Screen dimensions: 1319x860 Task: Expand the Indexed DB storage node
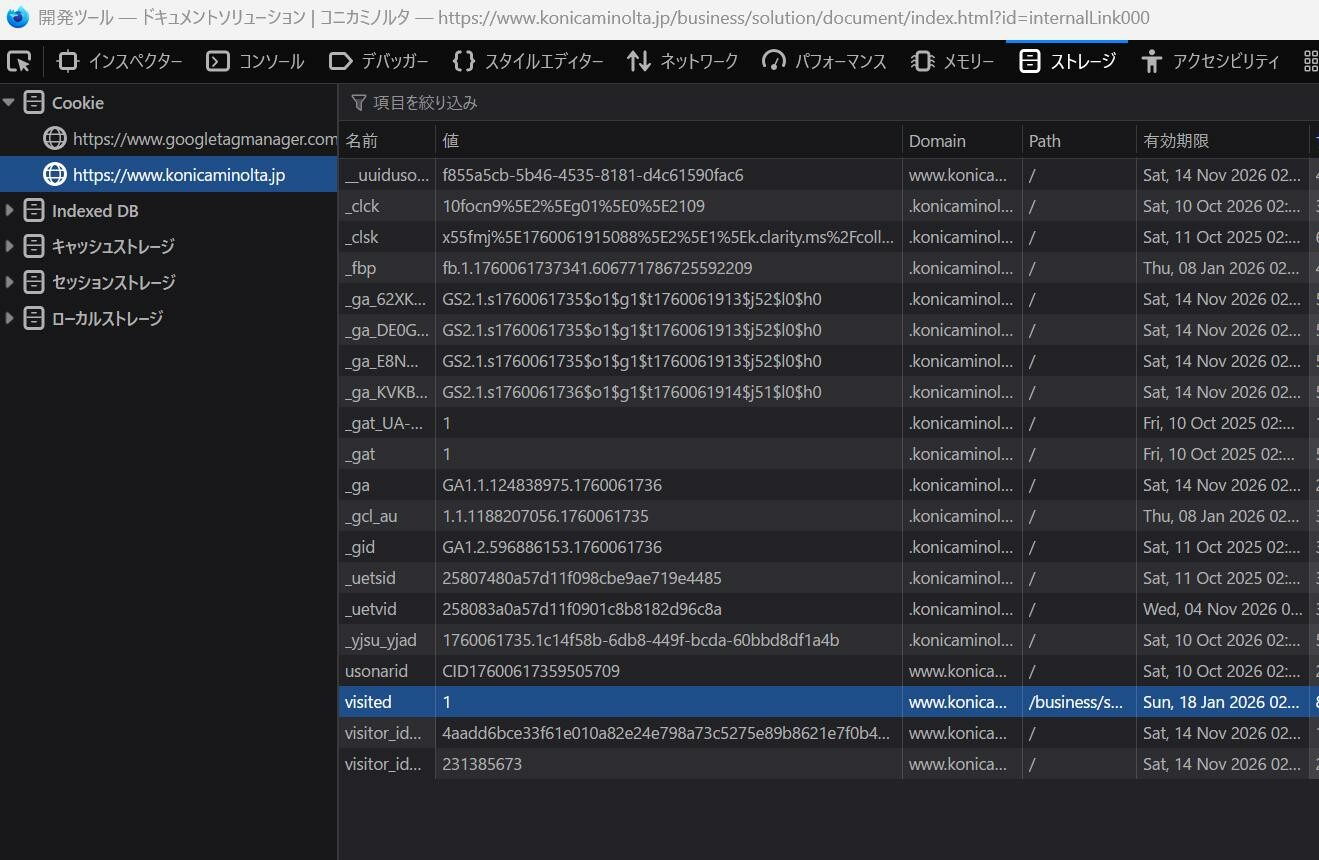tap(9, 211)
